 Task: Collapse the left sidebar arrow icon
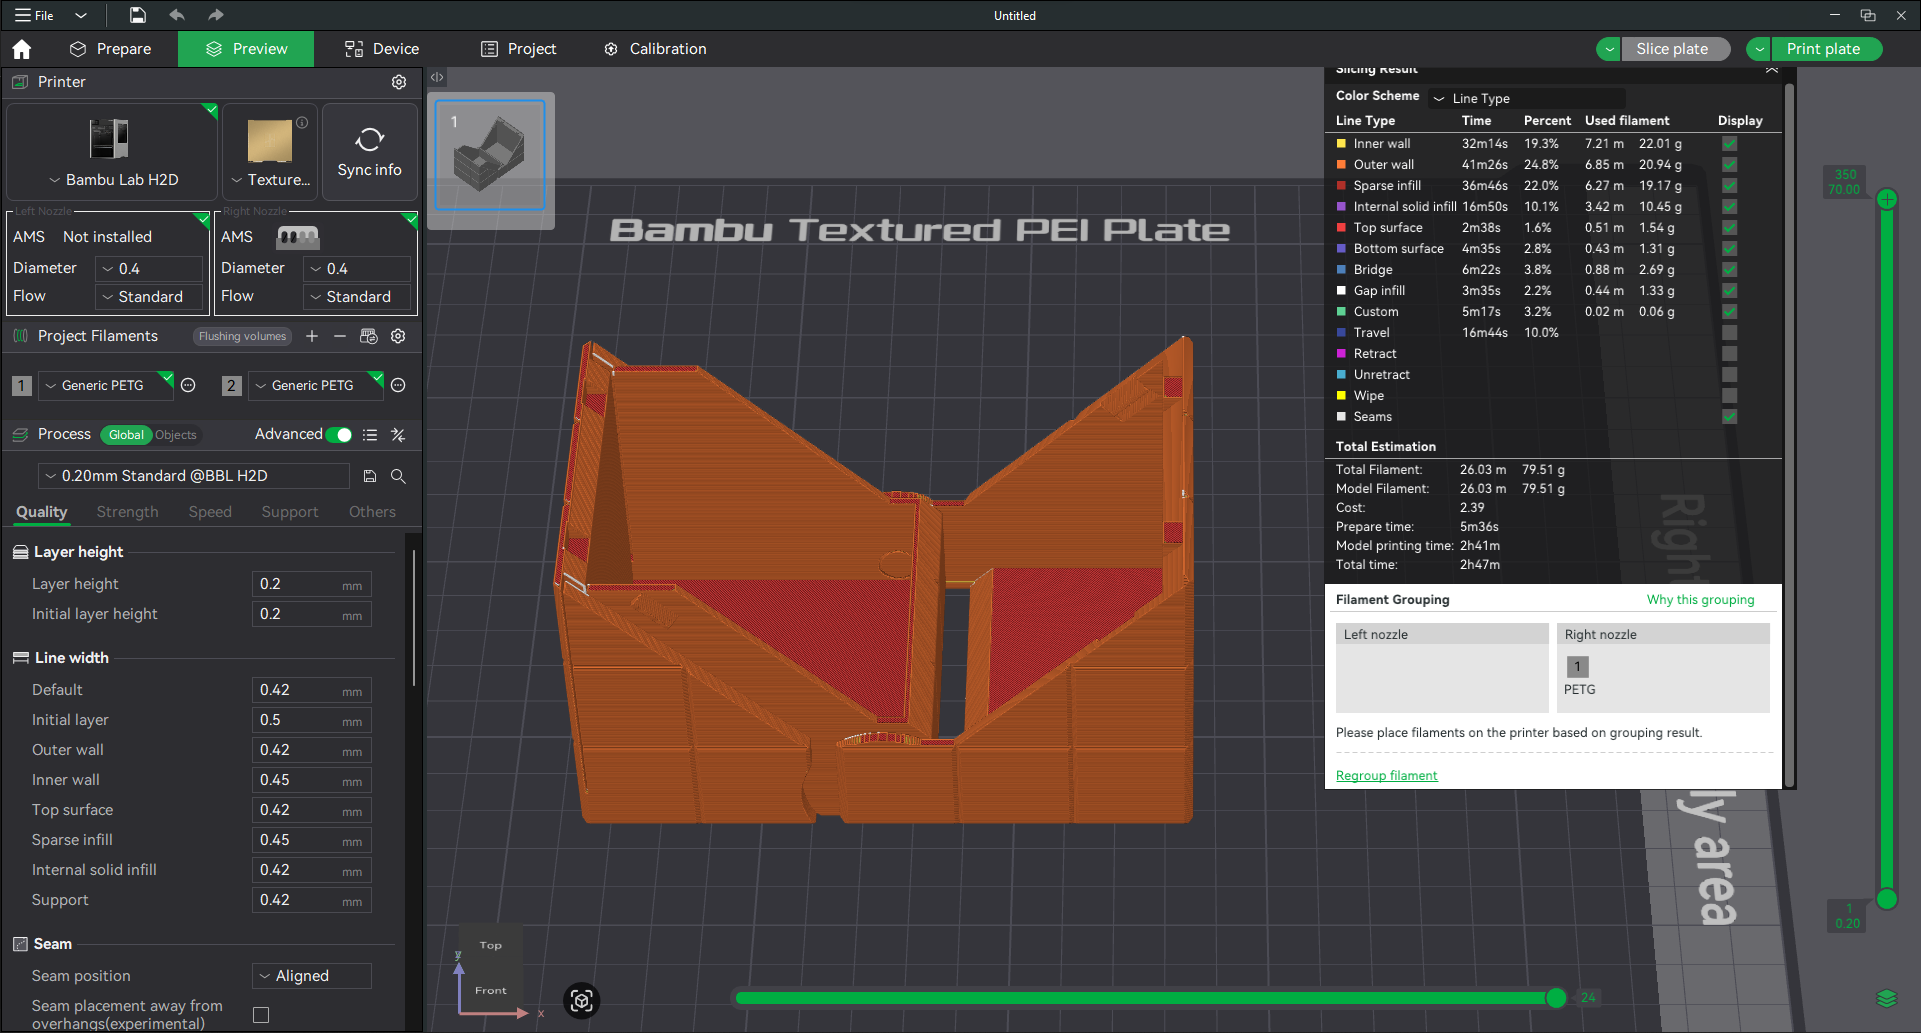pos(437,77)
